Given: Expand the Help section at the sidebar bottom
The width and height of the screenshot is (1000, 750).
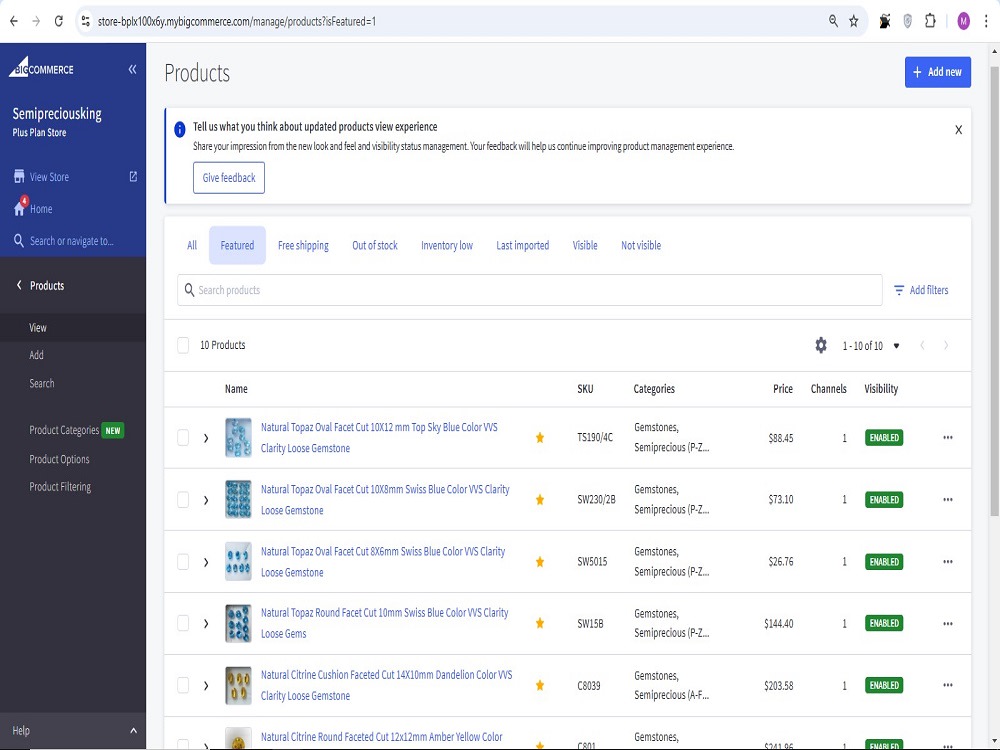Looking at the screenshot, I should pyautogui.click(x=73, y=730).
